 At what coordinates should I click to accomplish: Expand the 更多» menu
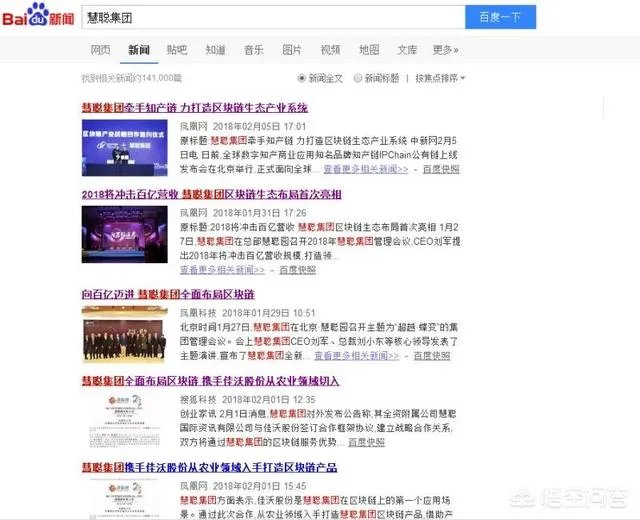click(x=445, y=50)
